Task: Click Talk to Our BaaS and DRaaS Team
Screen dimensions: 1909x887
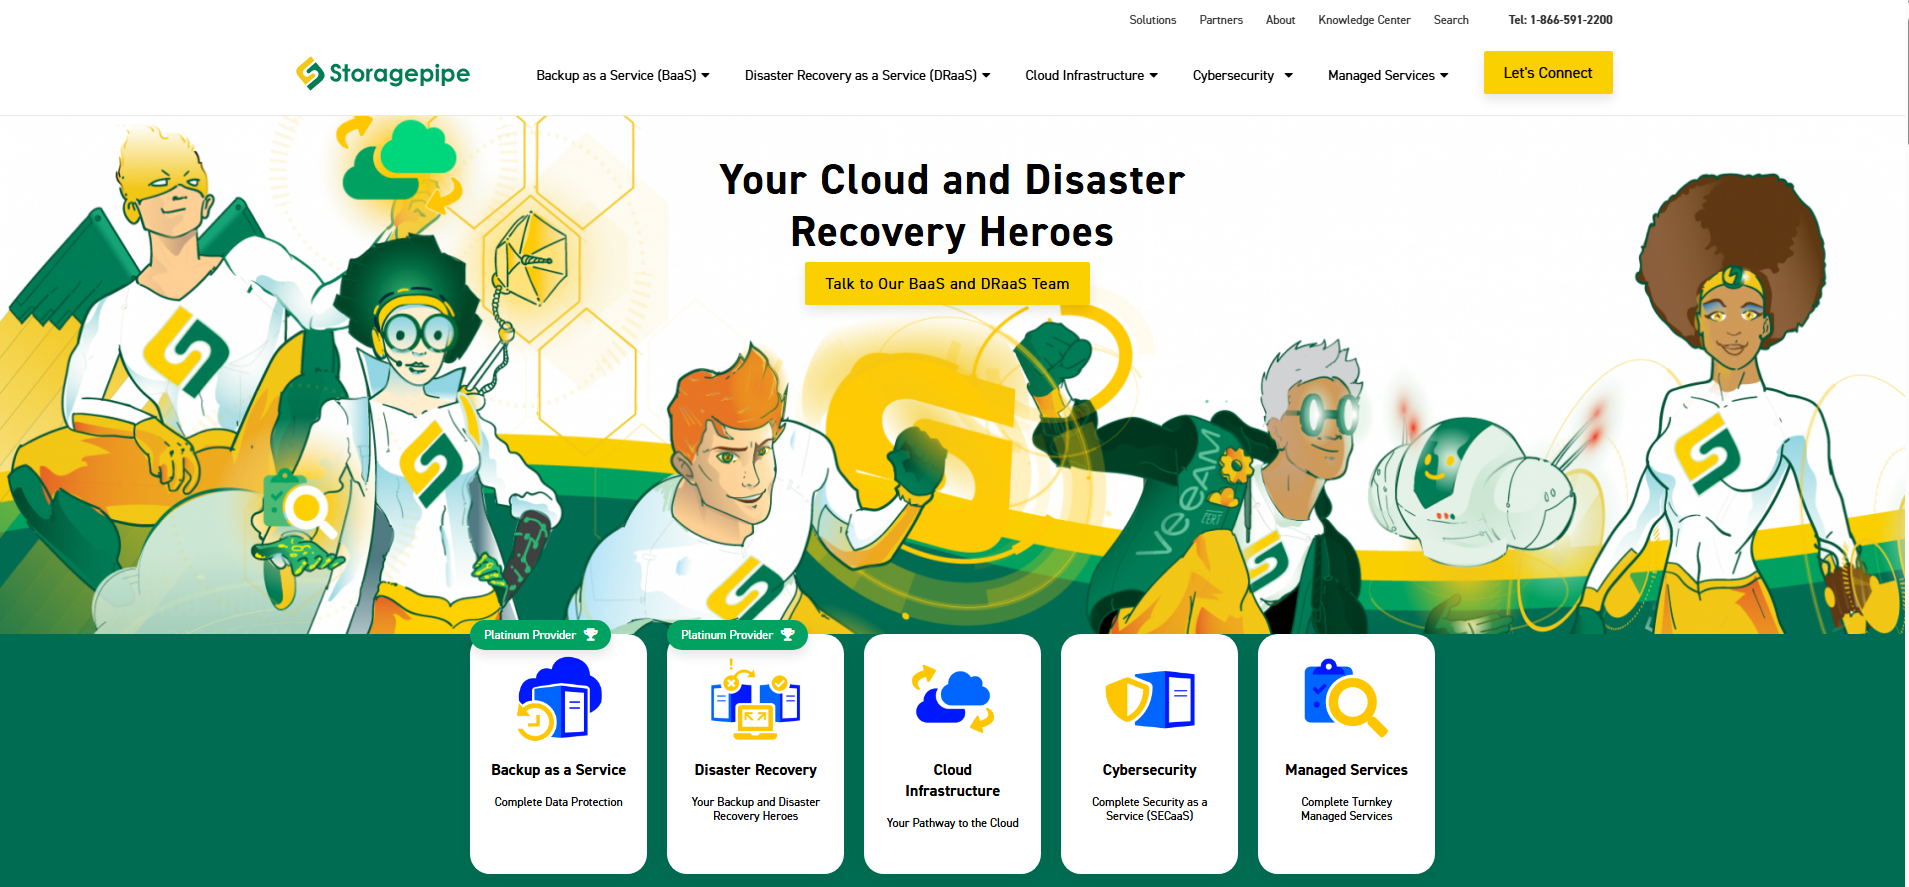Action: point(947,284)
